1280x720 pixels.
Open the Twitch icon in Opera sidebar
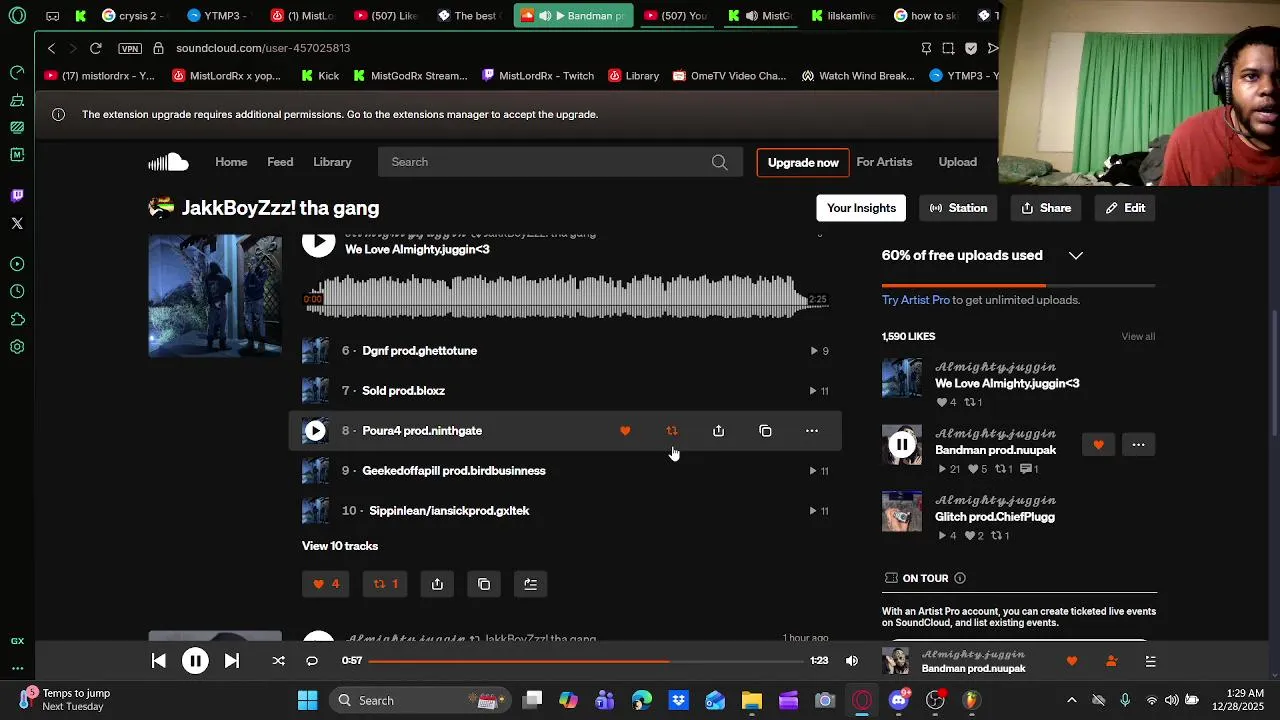coord(17,196)
